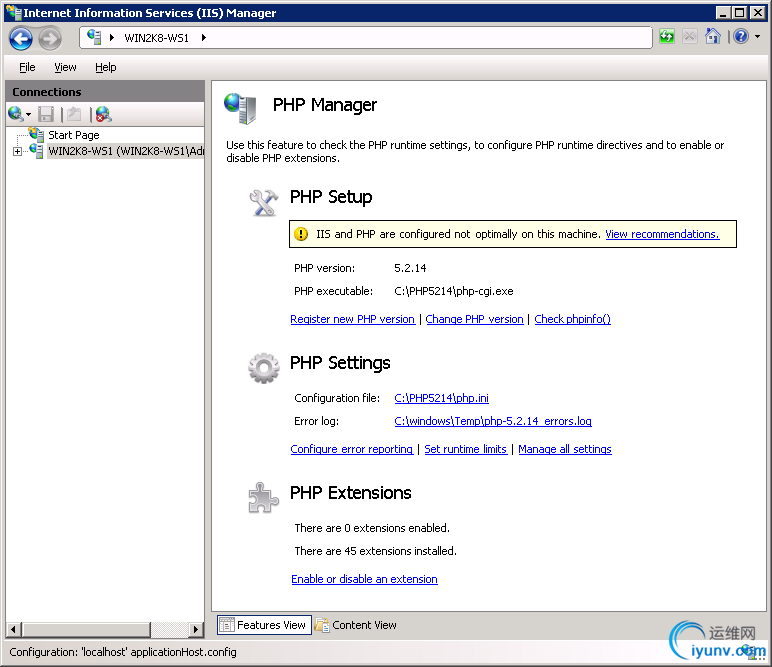Go to Home via the house icon

712,36
